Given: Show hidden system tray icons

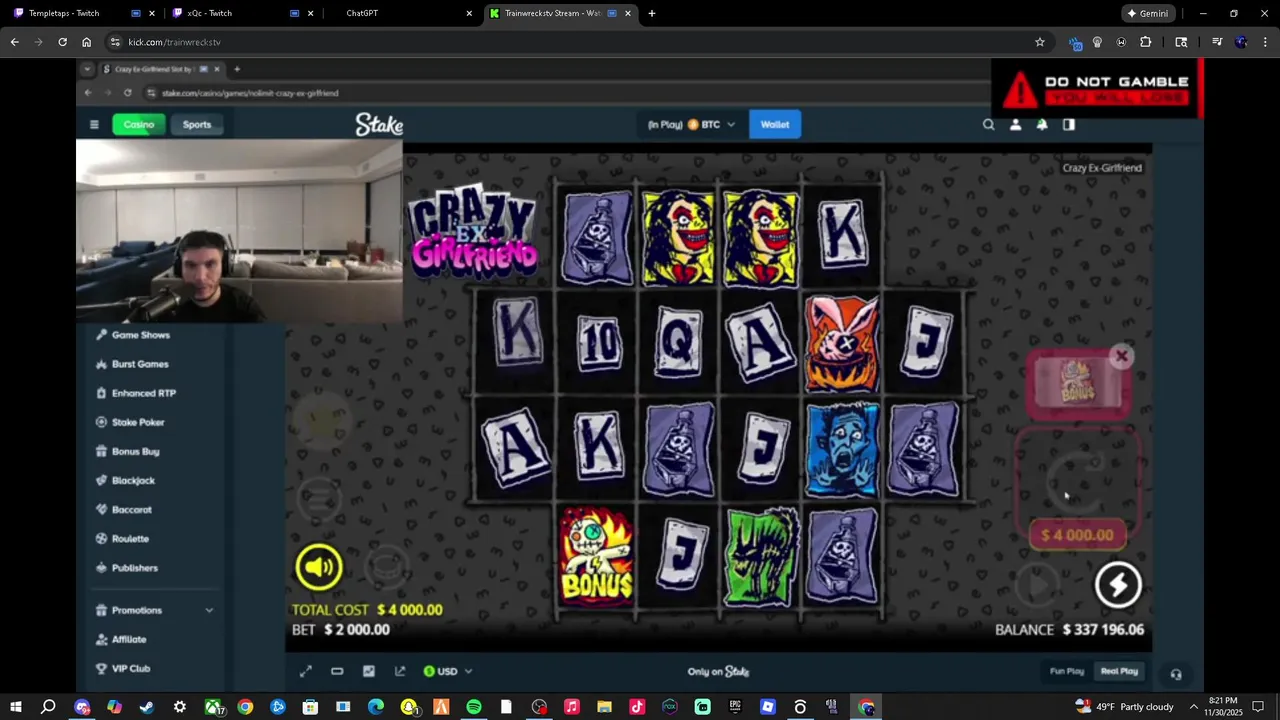Looking at the screenshot, I should click(x=1193, y=707).
